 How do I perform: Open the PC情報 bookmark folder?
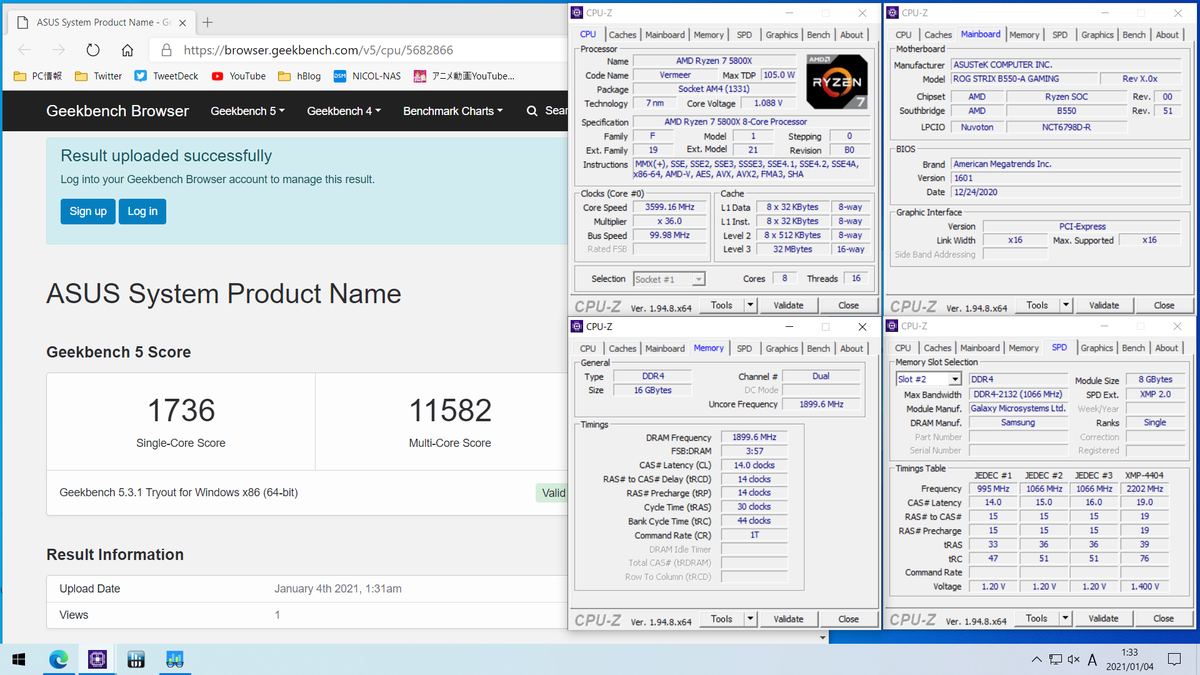40,75
